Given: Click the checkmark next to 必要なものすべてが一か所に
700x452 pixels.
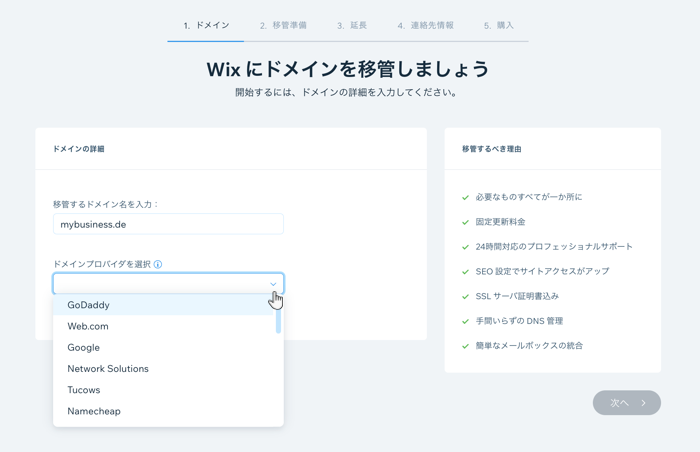Looking at the screenshot, I should [465, 197].
